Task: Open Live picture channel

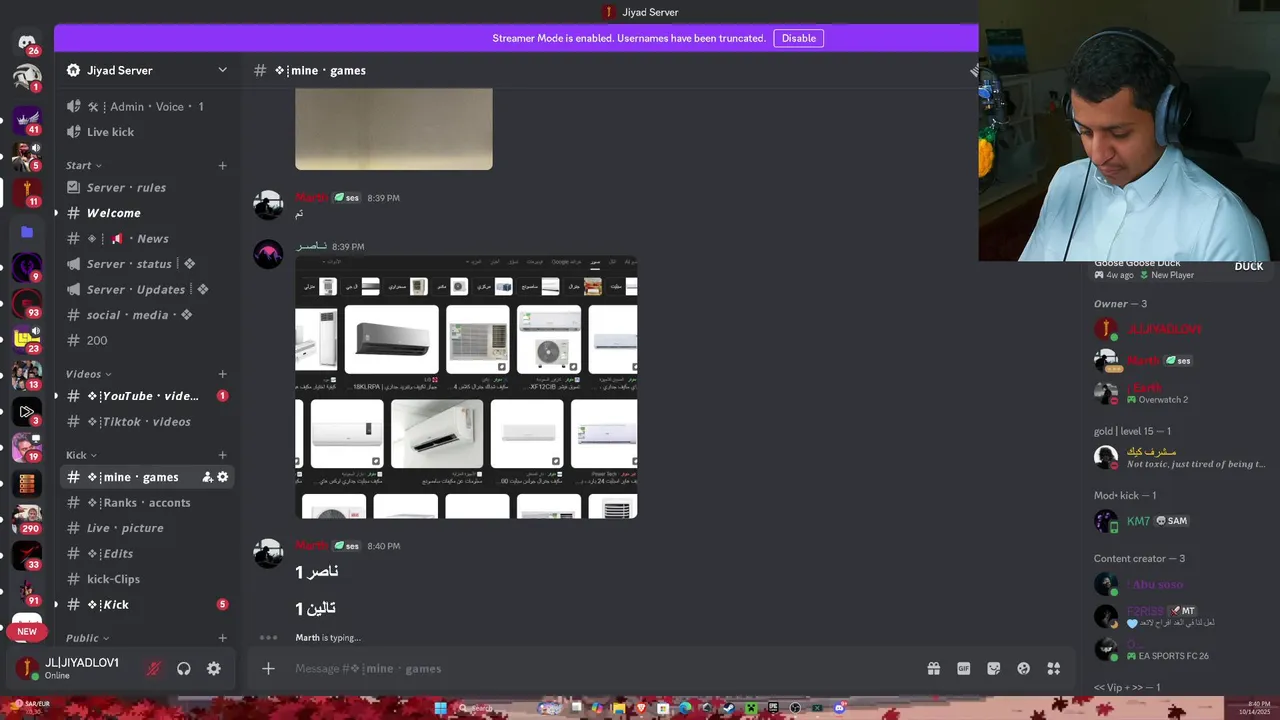Action: [x=148, y=528]
